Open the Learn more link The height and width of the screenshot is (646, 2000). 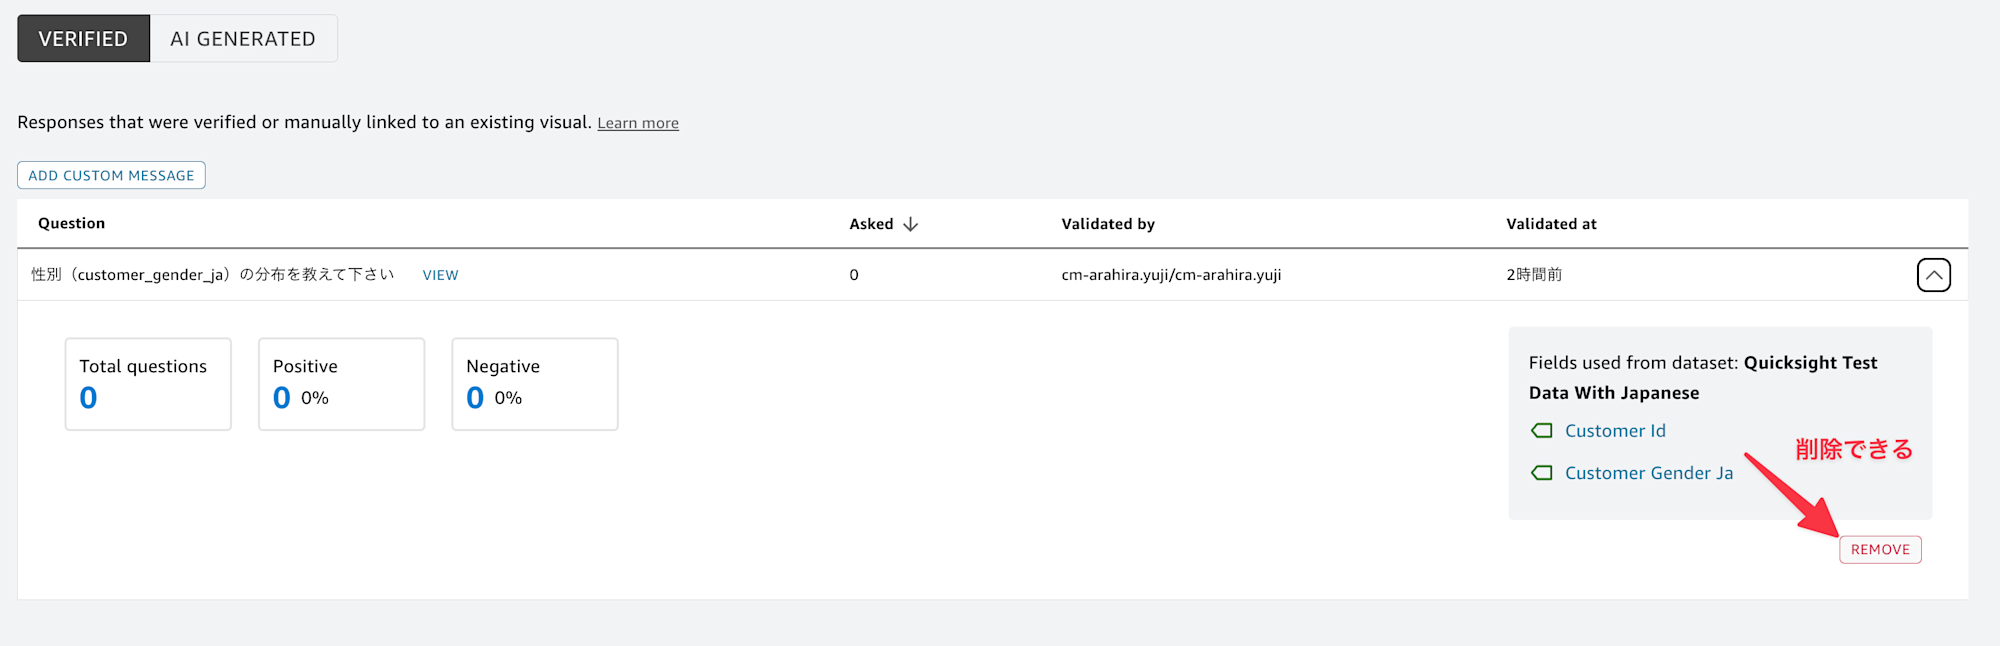[x=638, y=123]
